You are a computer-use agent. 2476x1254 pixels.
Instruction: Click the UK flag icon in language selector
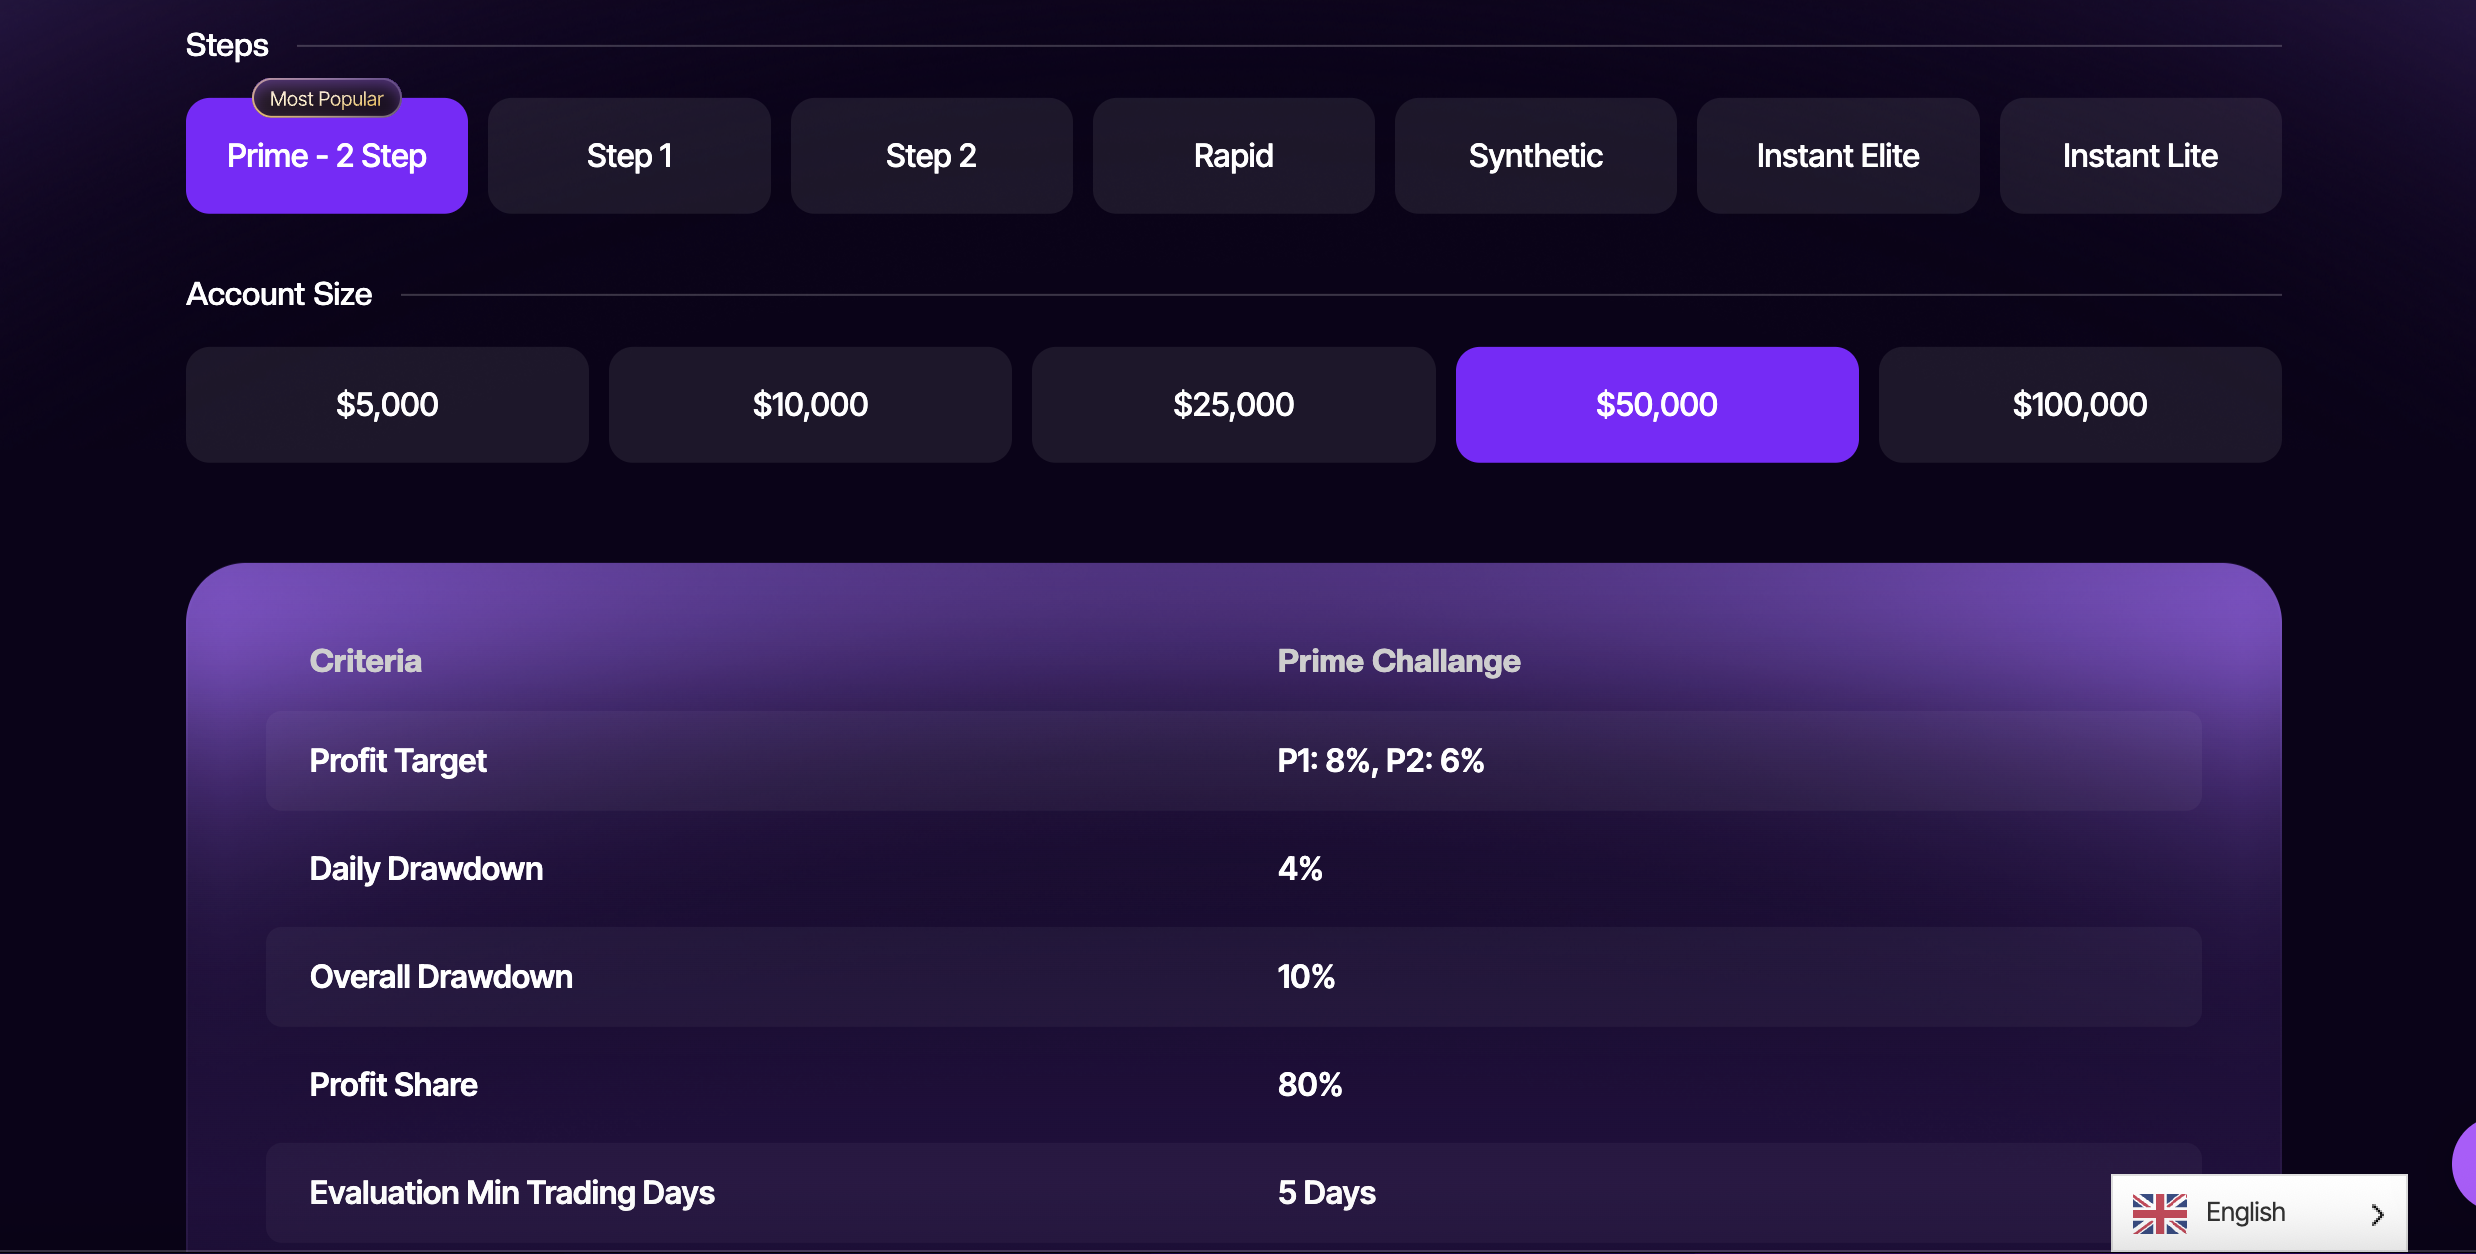2163,1212
